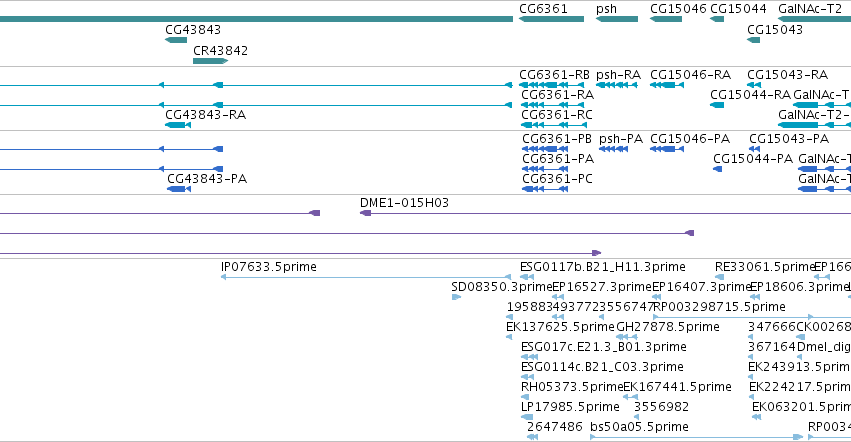This screenshot has width=851, height=442.
Task: Select EST ESG0114c.B21_C03.3prime
Action: pos(602,368)
